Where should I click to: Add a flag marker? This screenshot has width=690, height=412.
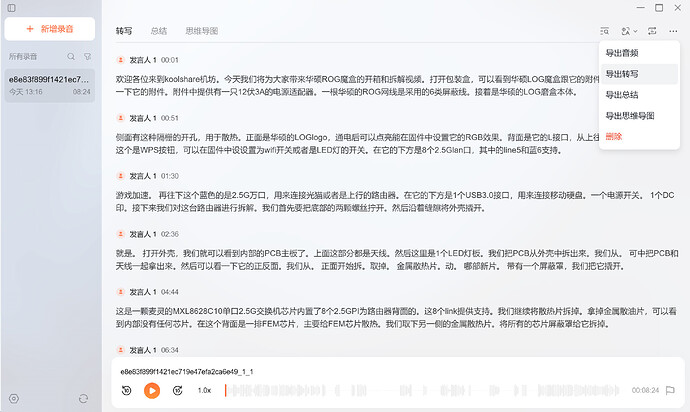pyautogui.click(x=670, y=390)
